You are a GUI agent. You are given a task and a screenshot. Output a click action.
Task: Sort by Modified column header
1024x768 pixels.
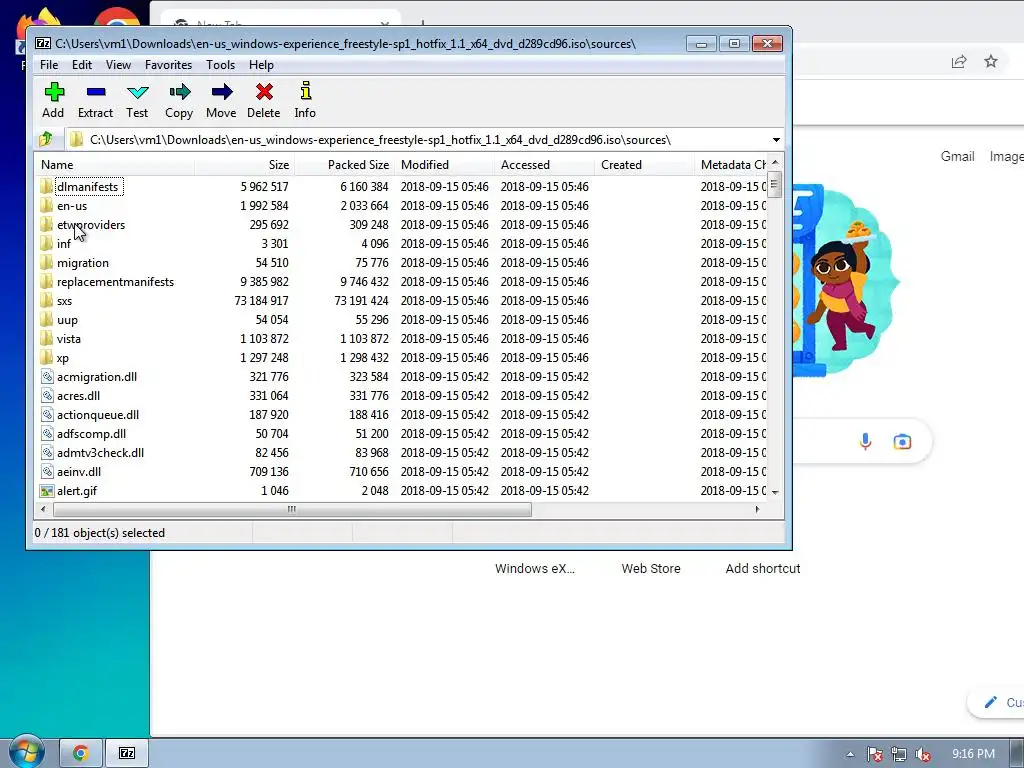click(445, 165)
